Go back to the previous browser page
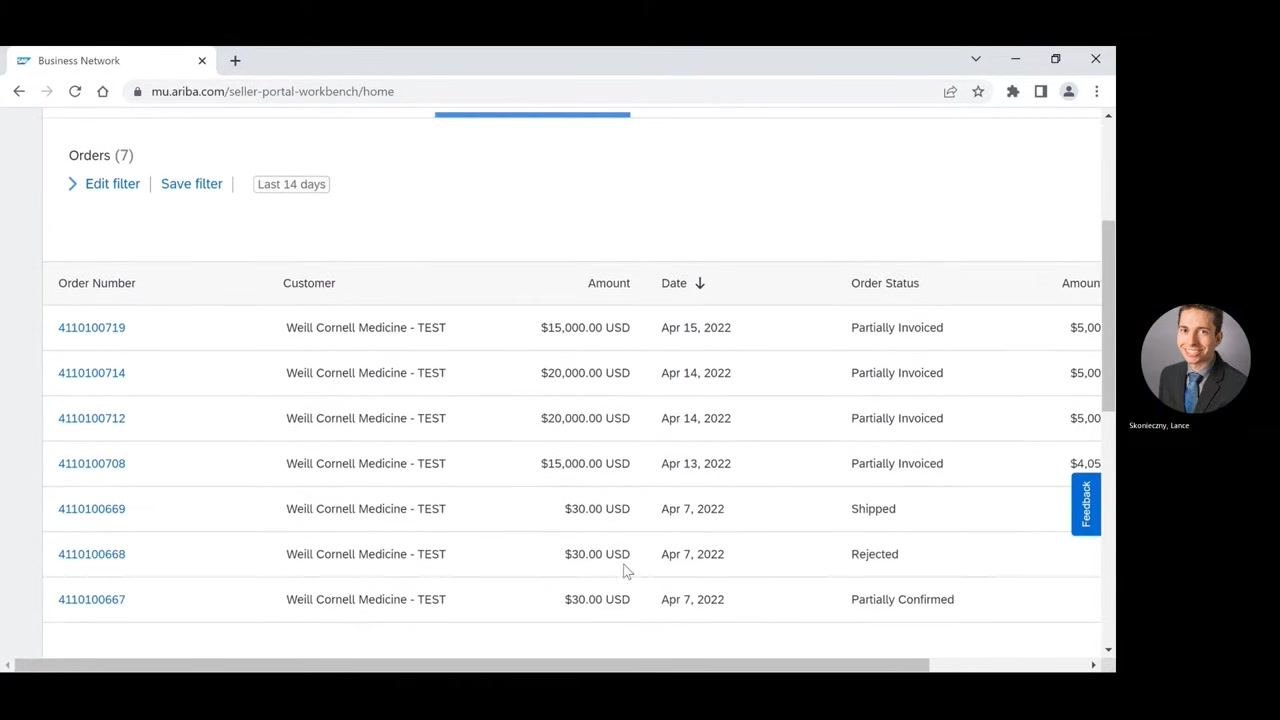Screen dimensions: 1280x720 [19, 91]
